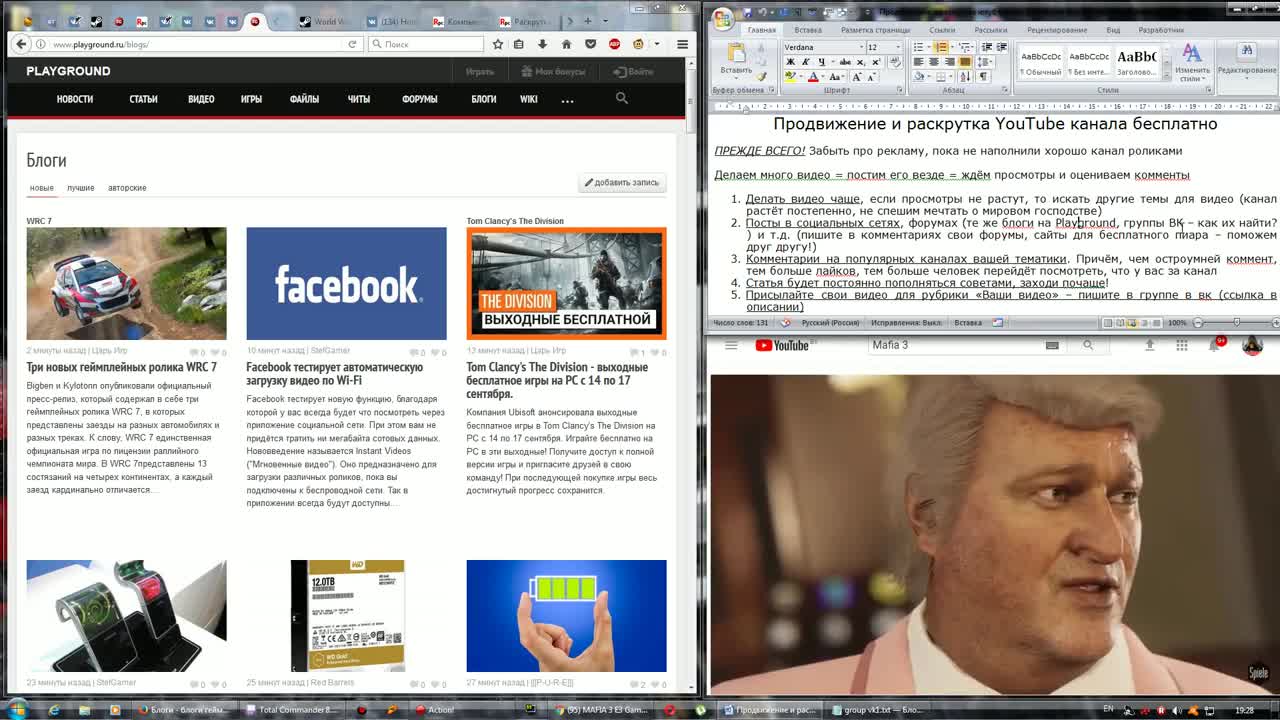Show paragraph marks ¶ in Word
This screenshot has height=720, width=1280.
982,77
